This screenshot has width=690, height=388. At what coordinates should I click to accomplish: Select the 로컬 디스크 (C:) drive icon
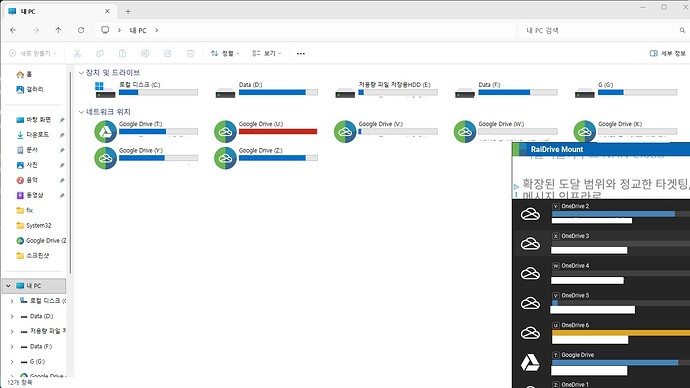tap(105, 89)
